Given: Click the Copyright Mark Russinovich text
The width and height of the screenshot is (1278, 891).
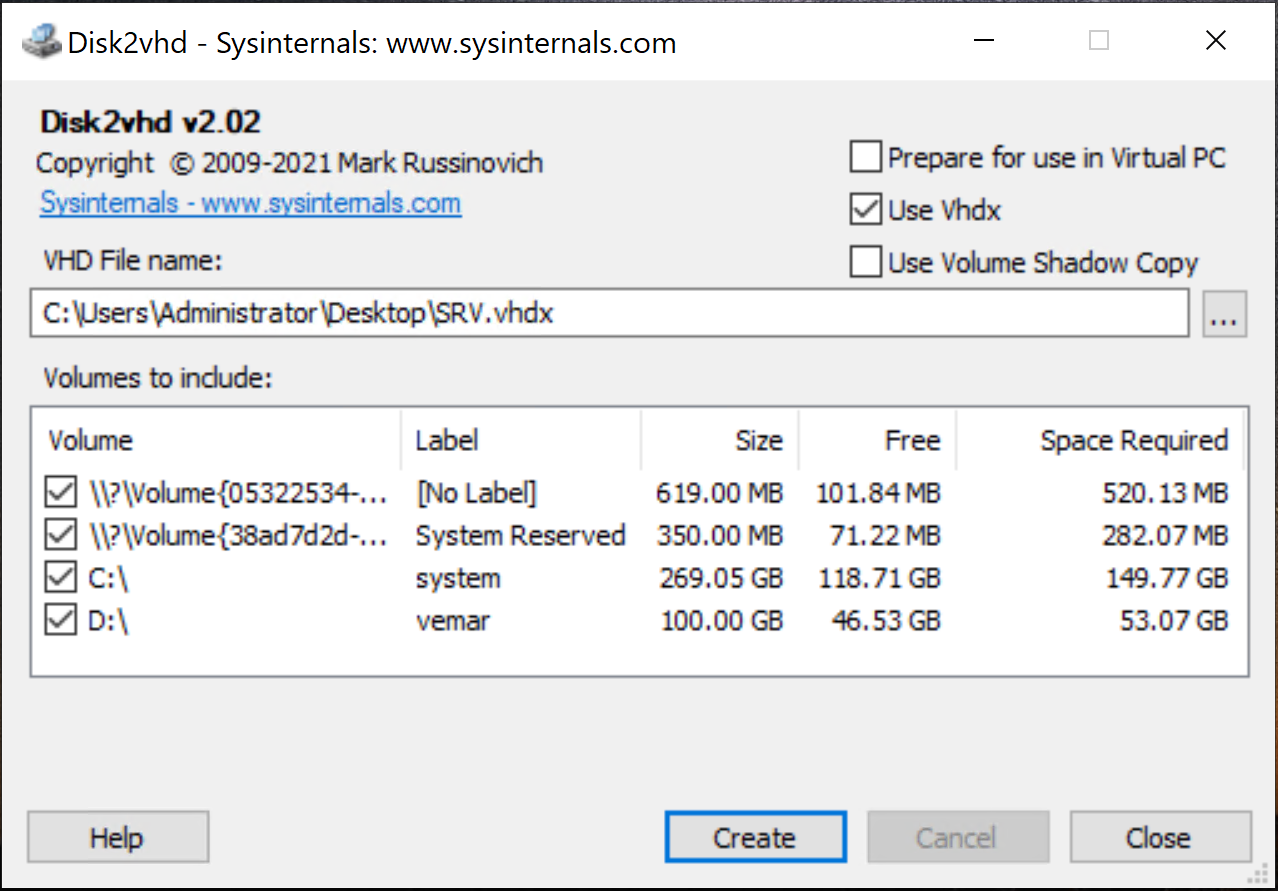Looking at the screenshot, I should tap(290, 163).
